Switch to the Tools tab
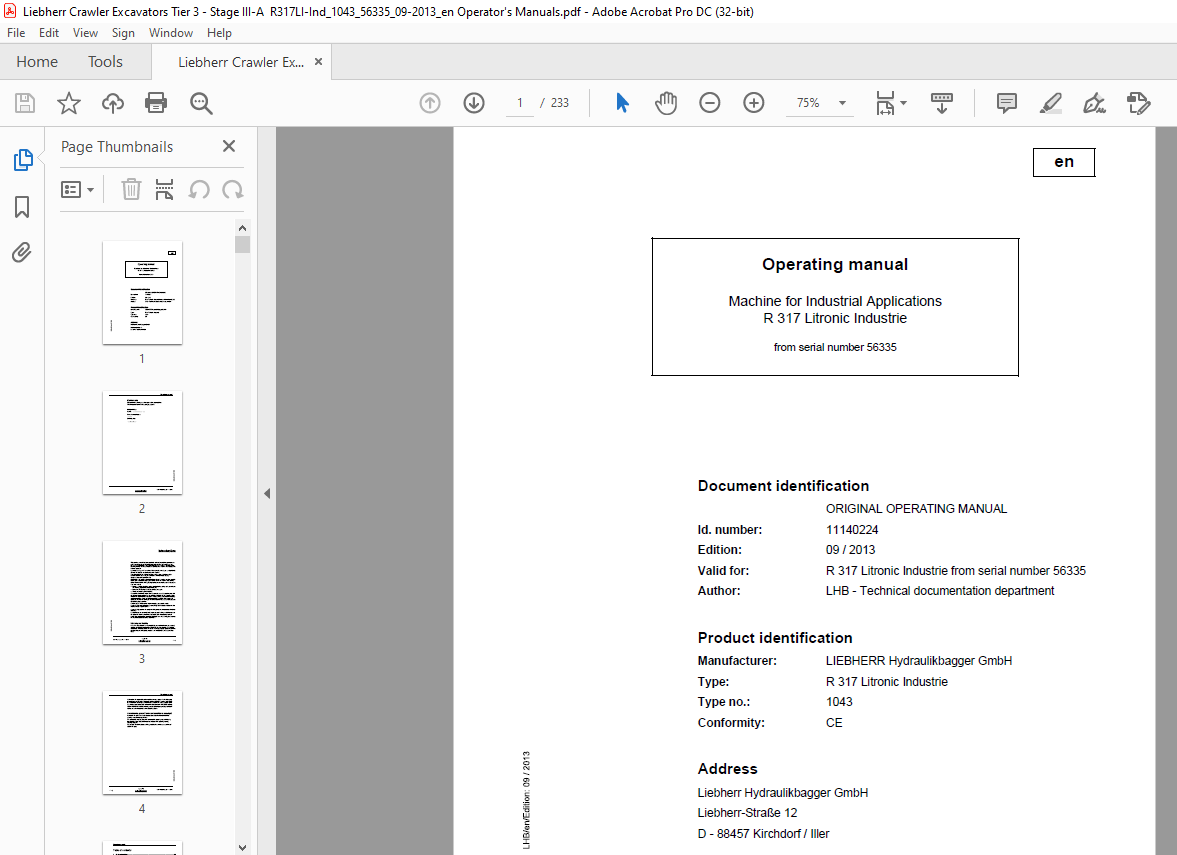1177x855 pixels. 105,62
